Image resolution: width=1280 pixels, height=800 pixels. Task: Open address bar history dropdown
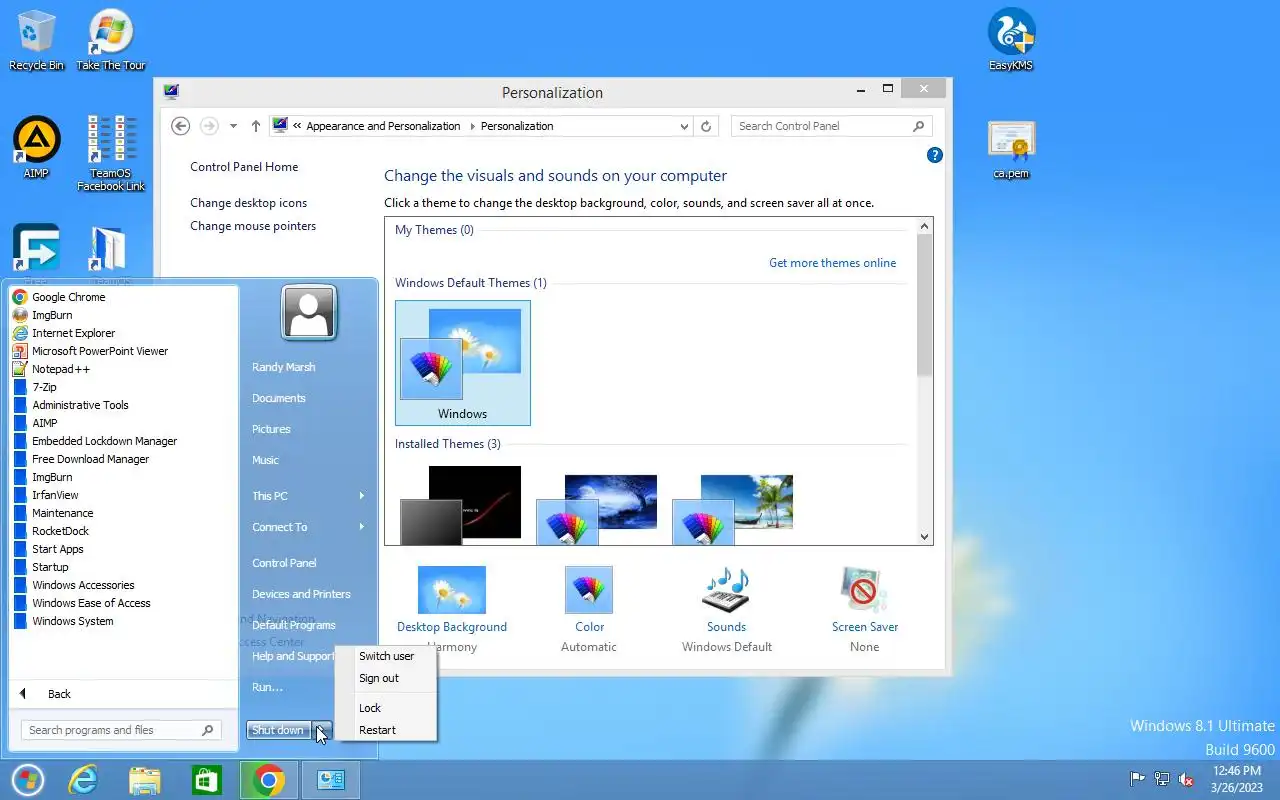[684, 126]
